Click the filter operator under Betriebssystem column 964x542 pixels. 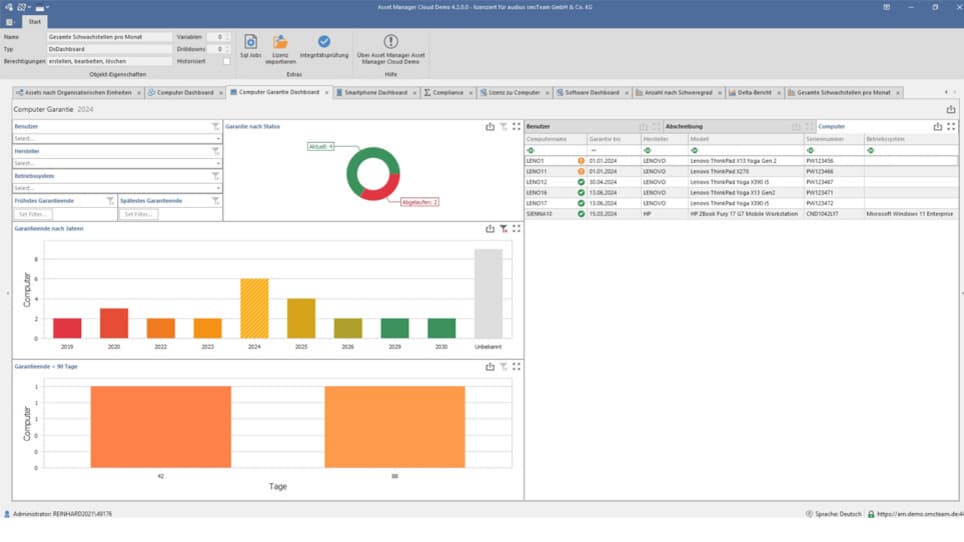[871, 151]
